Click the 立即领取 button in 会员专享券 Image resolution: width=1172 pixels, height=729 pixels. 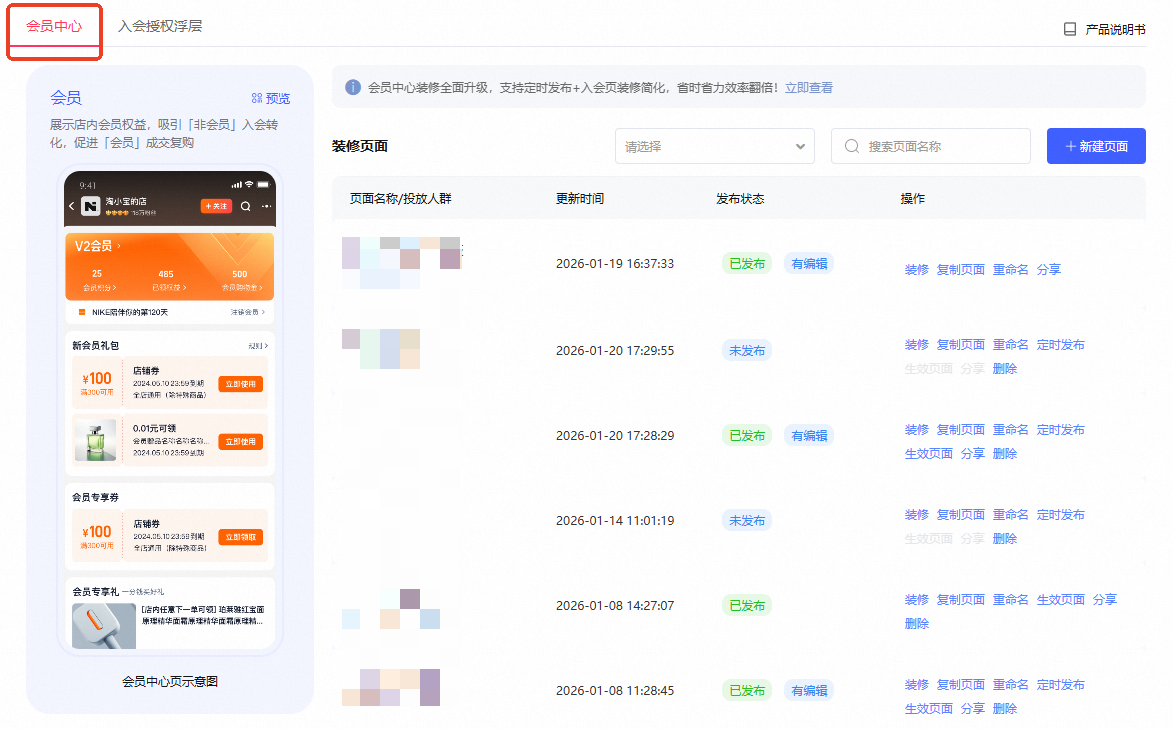tap(241, 538)
